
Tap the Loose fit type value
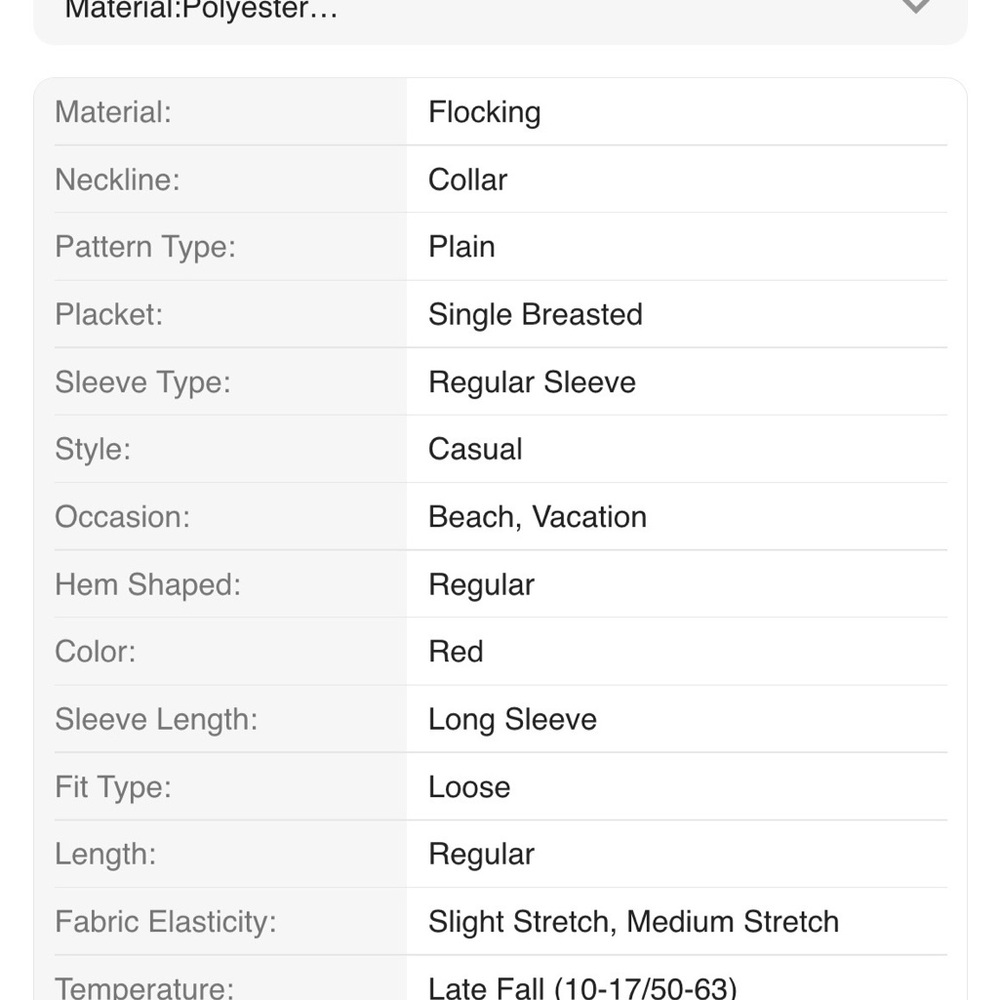(x=469, y=787)
